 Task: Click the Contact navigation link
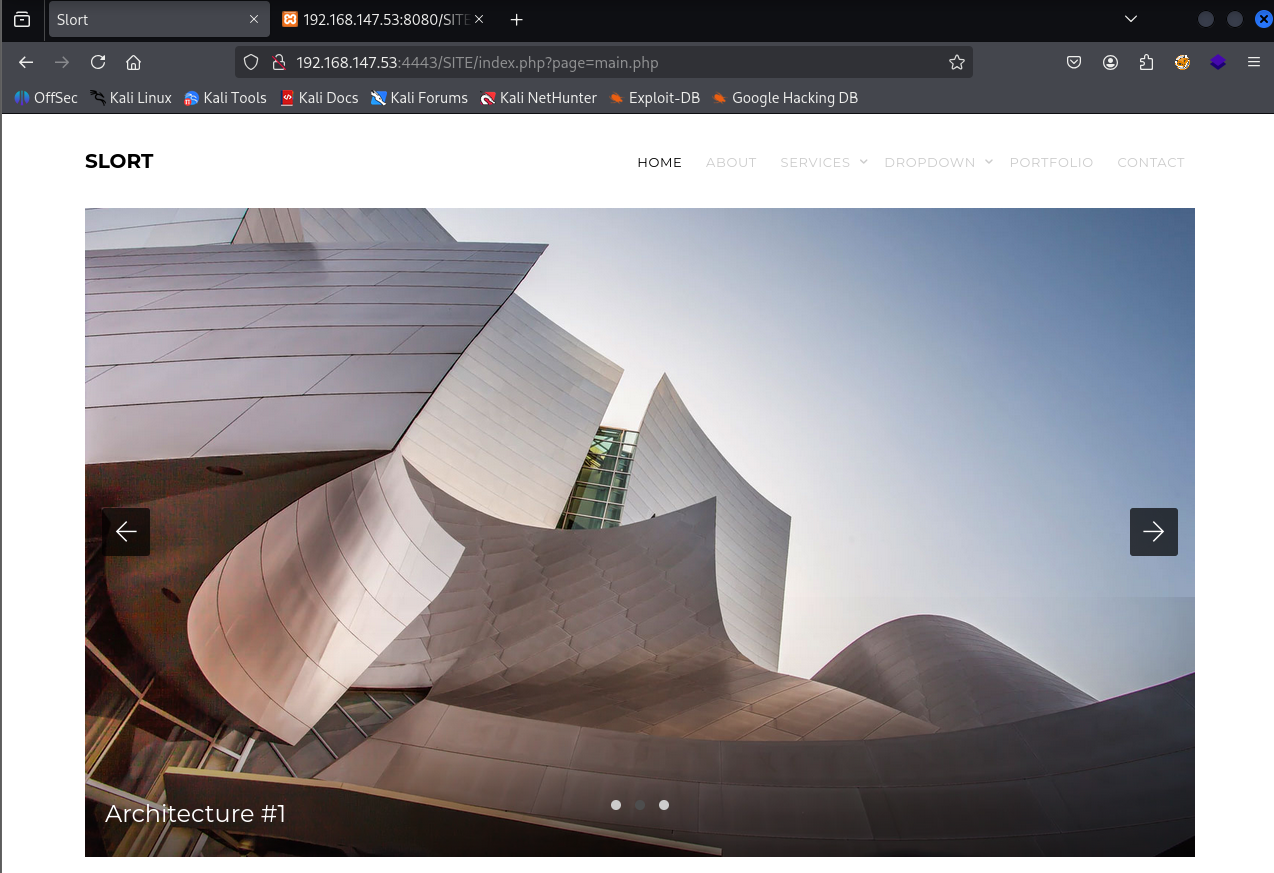(x=1150, y=162)
